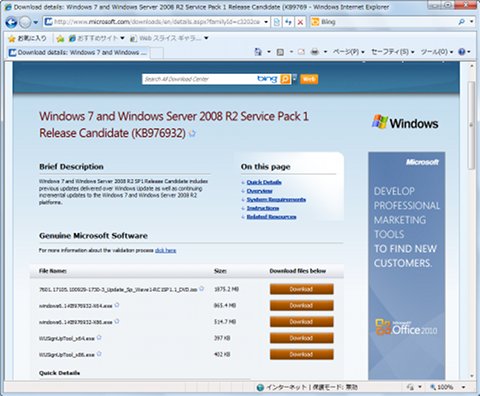Click the Refresh arrows icon
This screenshot has width=480, height=396.
click(x=288, y=22)
